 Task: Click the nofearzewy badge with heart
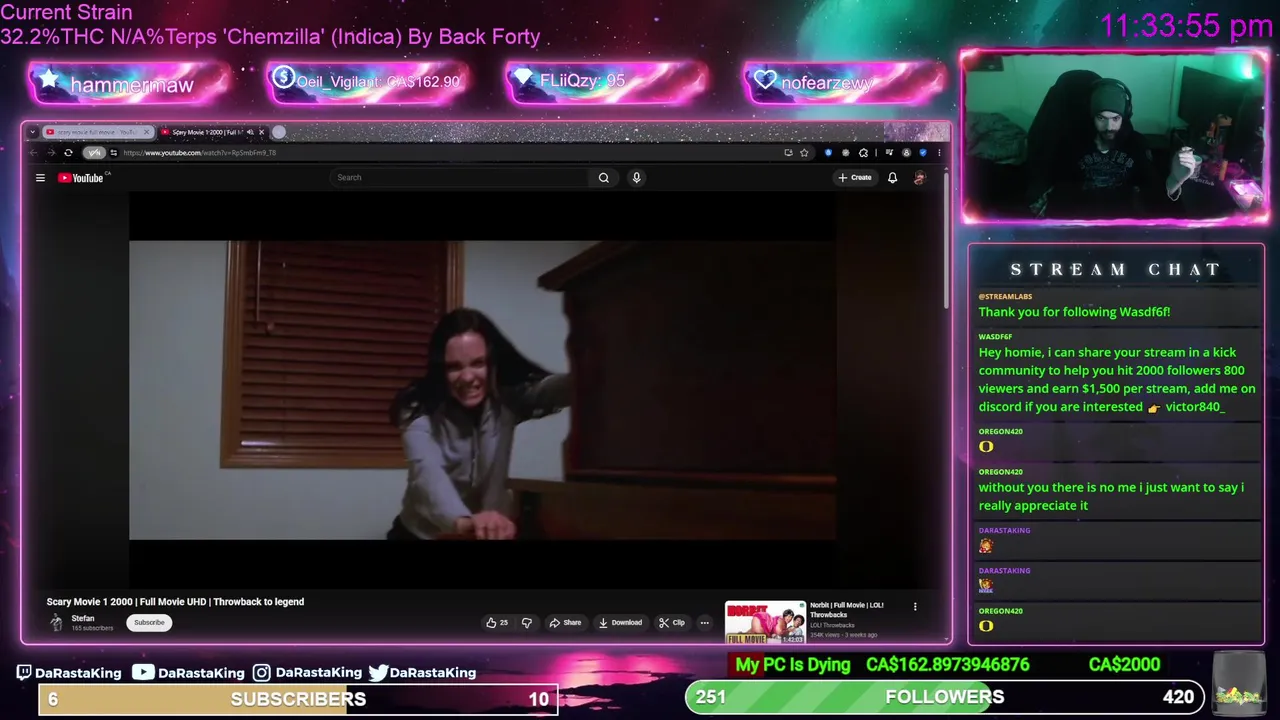coord(845,82)
